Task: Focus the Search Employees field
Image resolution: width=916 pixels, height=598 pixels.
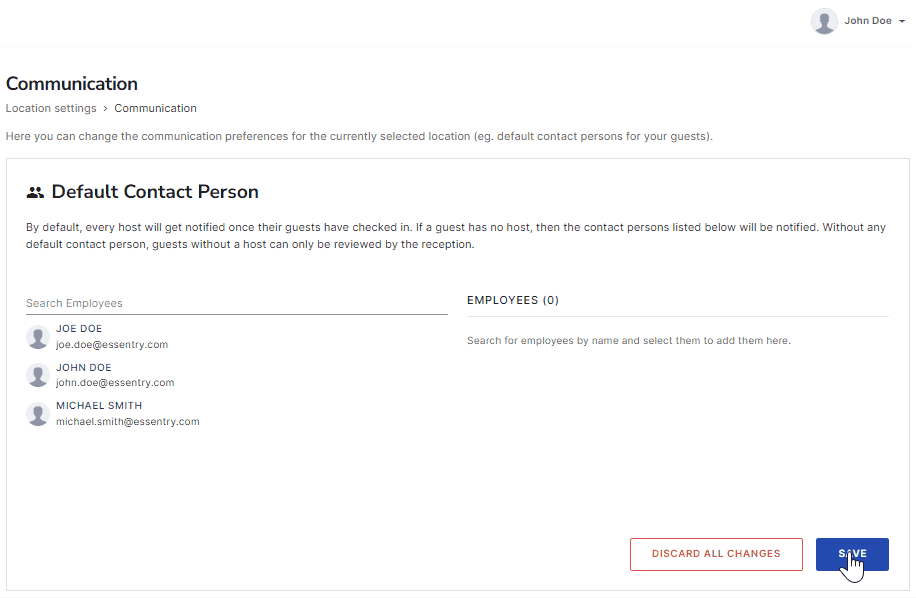Action: (237, 303)
